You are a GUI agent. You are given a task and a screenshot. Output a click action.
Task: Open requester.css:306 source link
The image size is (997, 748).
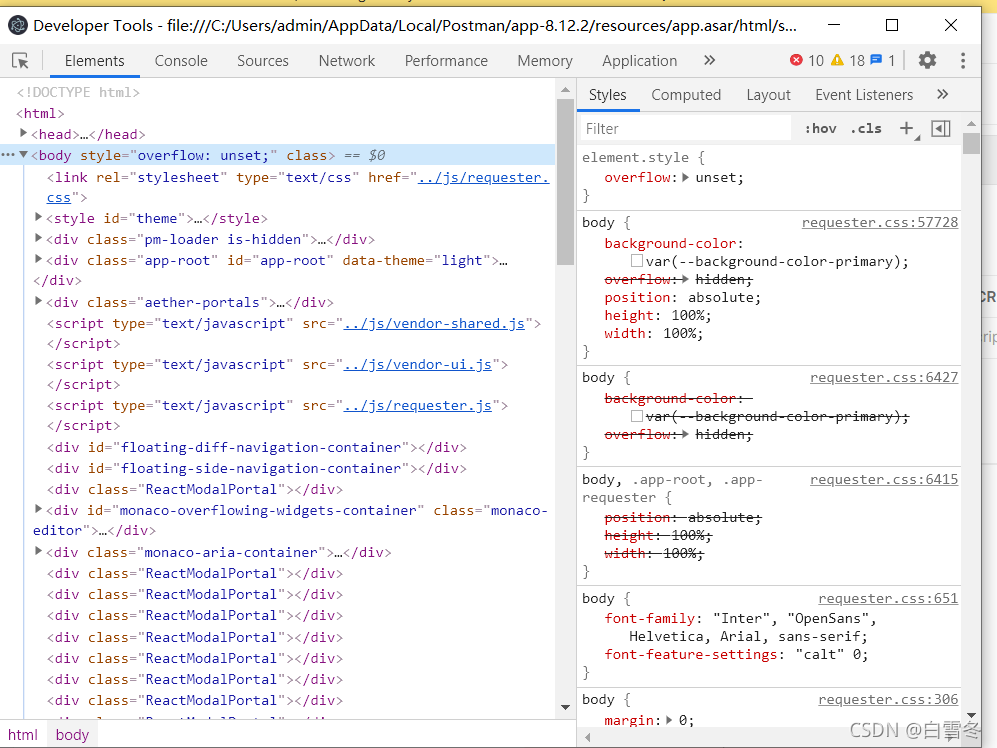click(888, 699)
